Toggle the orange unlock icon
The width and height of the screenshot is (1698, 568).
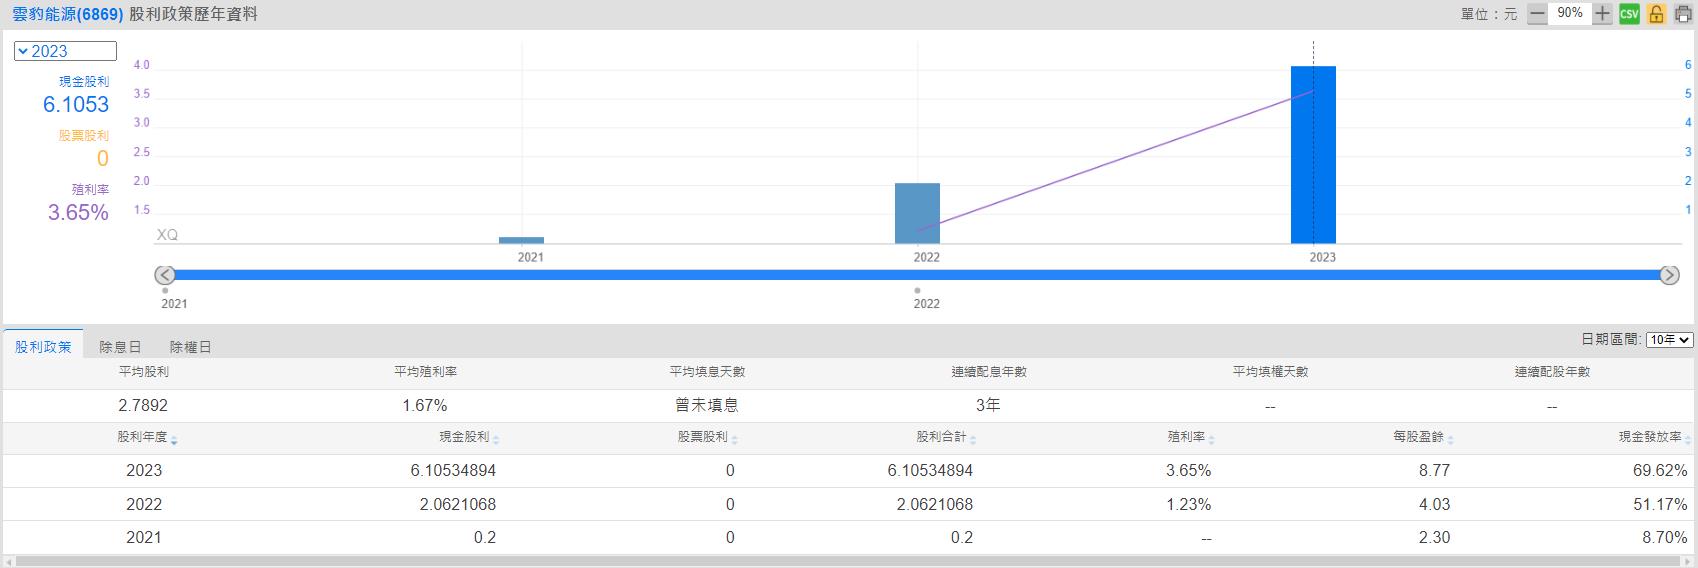click(x=1656, y=14)
